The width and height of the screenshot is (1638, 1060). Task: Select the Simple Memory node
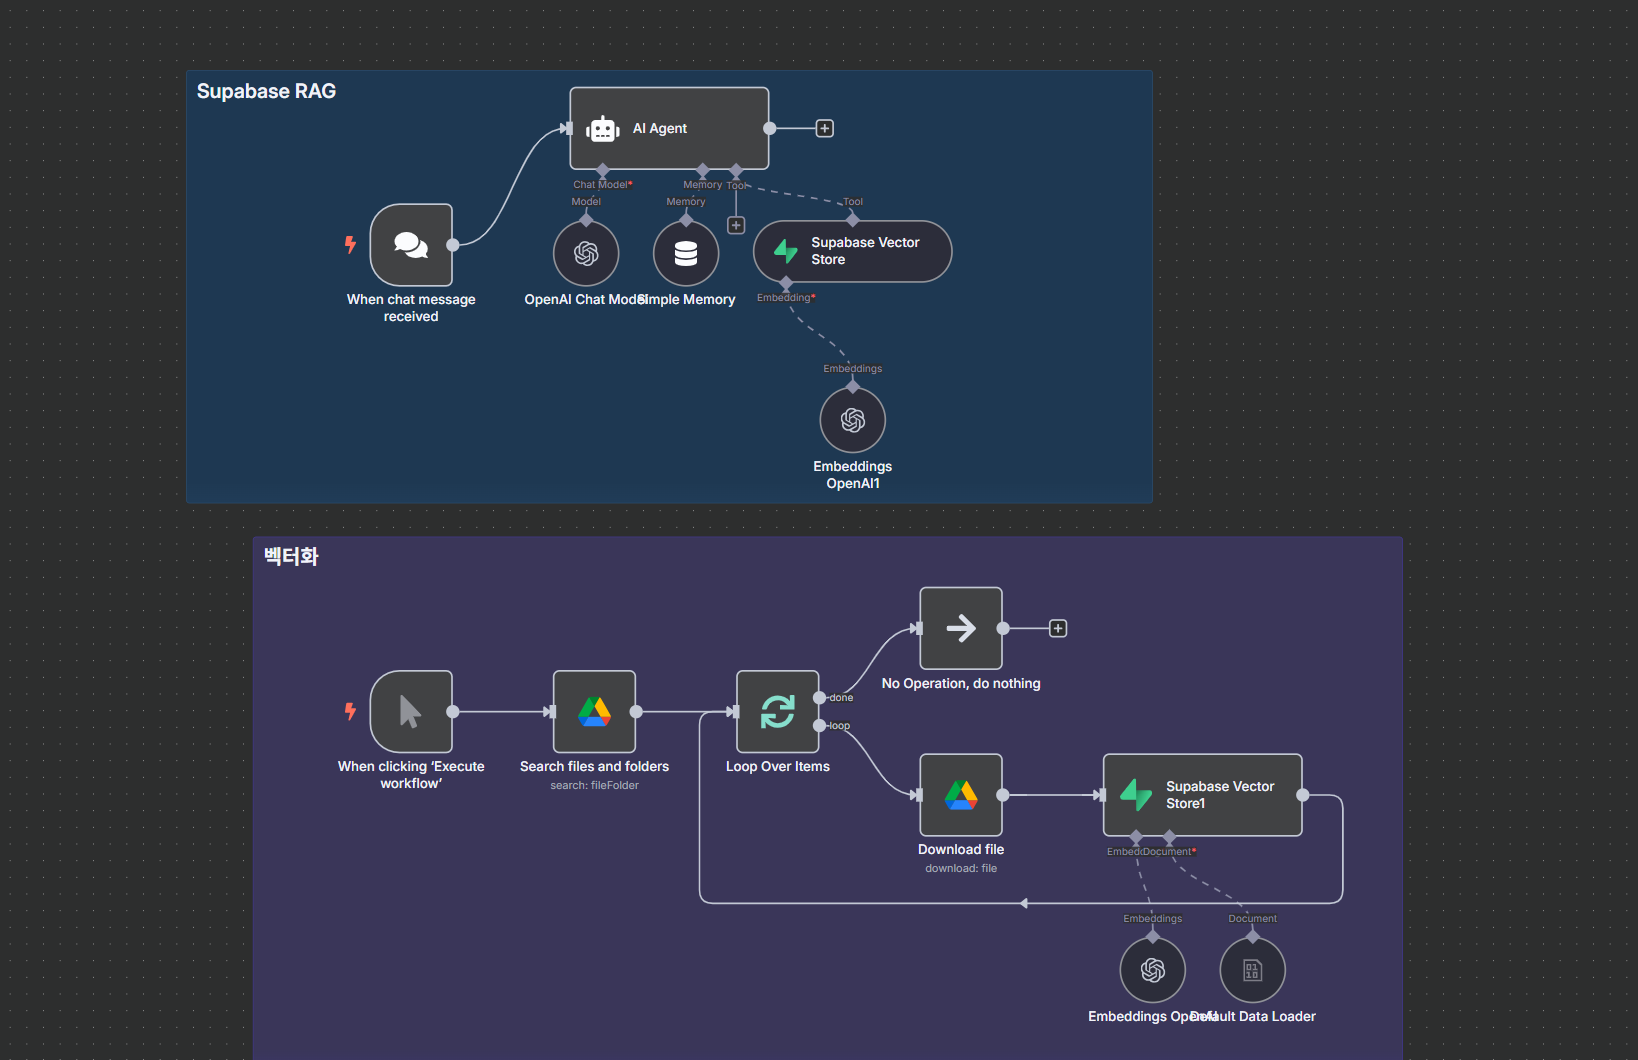(686, 254)
